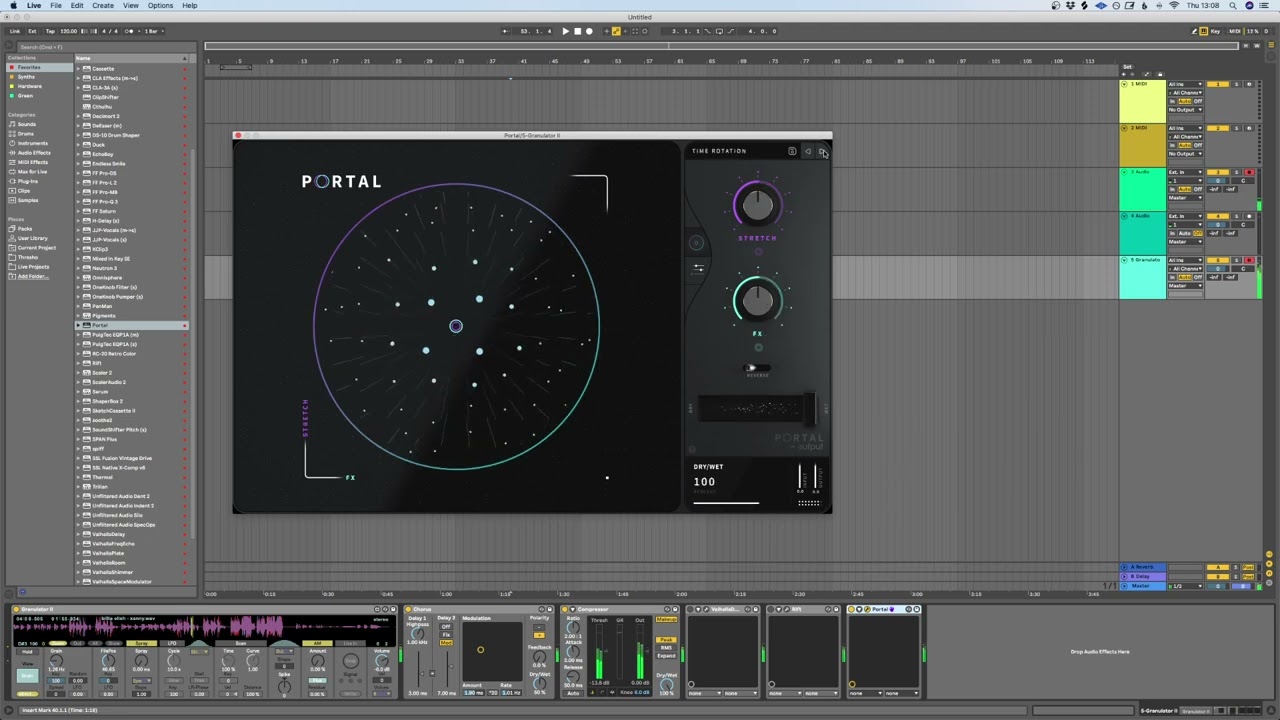Click the leftmost icon in Portal's Time Rotation header

click(x=792, y=151)
